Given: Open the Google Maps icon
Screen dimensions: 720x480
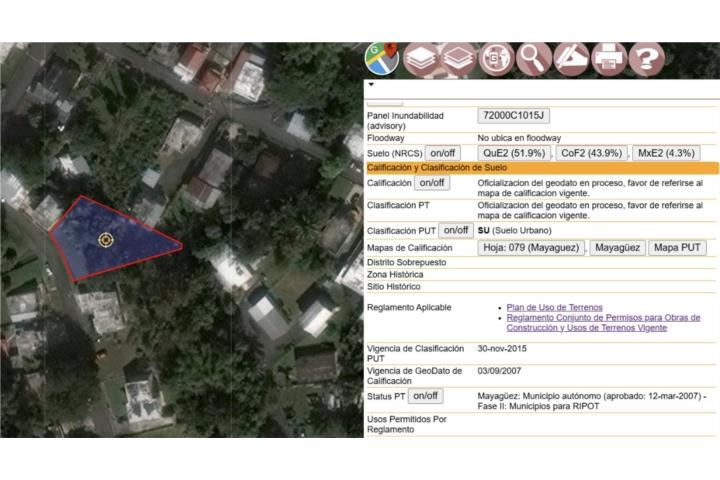Looking at the screenshot, I should tap(381, 58).
